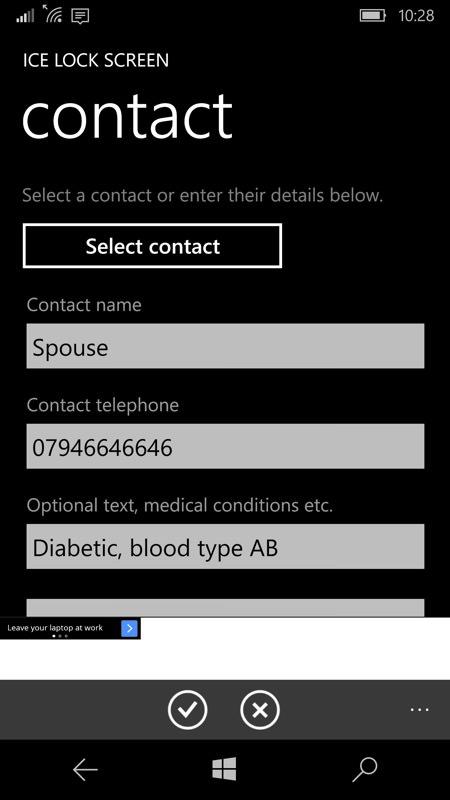This screenshot has height=800, width=450.
Task: Tap the 10:28 clock in status bar
Action: point(416,16)
